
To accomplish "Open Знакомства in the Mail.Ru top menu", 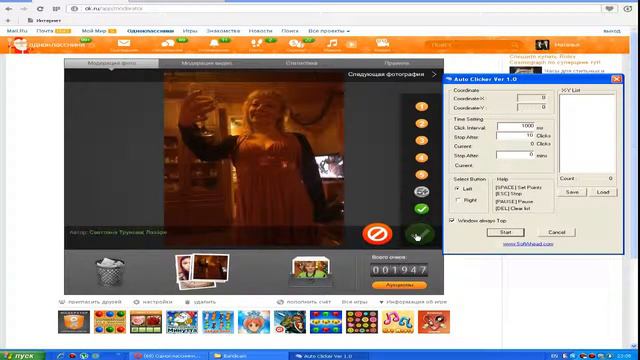I will [x=223, y=31].
